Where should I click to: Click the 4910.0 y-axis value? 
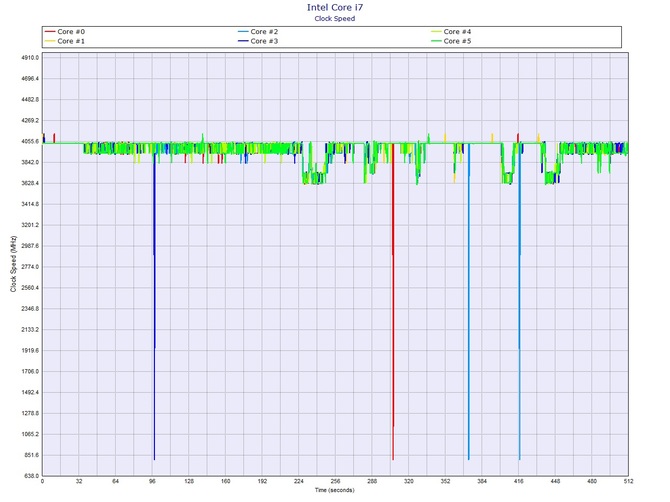[x=30, y=58]
